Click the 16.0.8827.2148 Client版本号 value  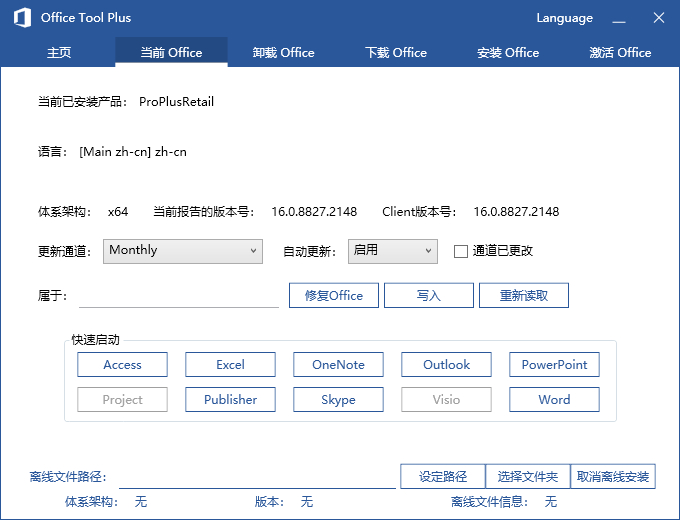516,212
